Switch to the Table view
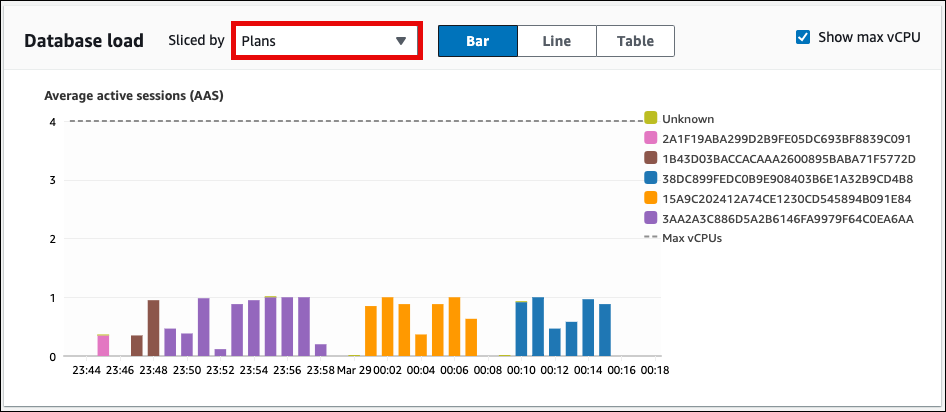 pyautogui.click(x=635, y=41)
